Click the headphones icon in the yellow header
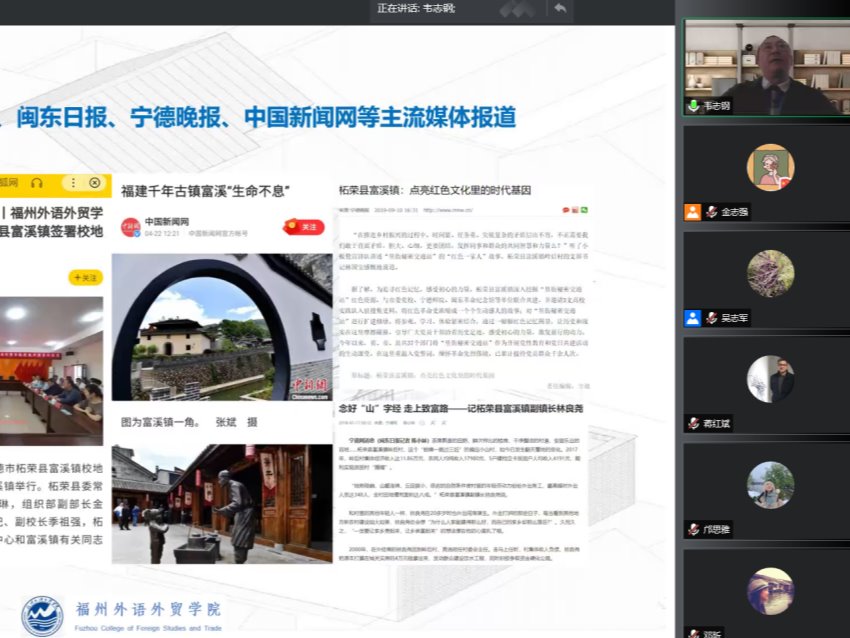 point(37,183)
